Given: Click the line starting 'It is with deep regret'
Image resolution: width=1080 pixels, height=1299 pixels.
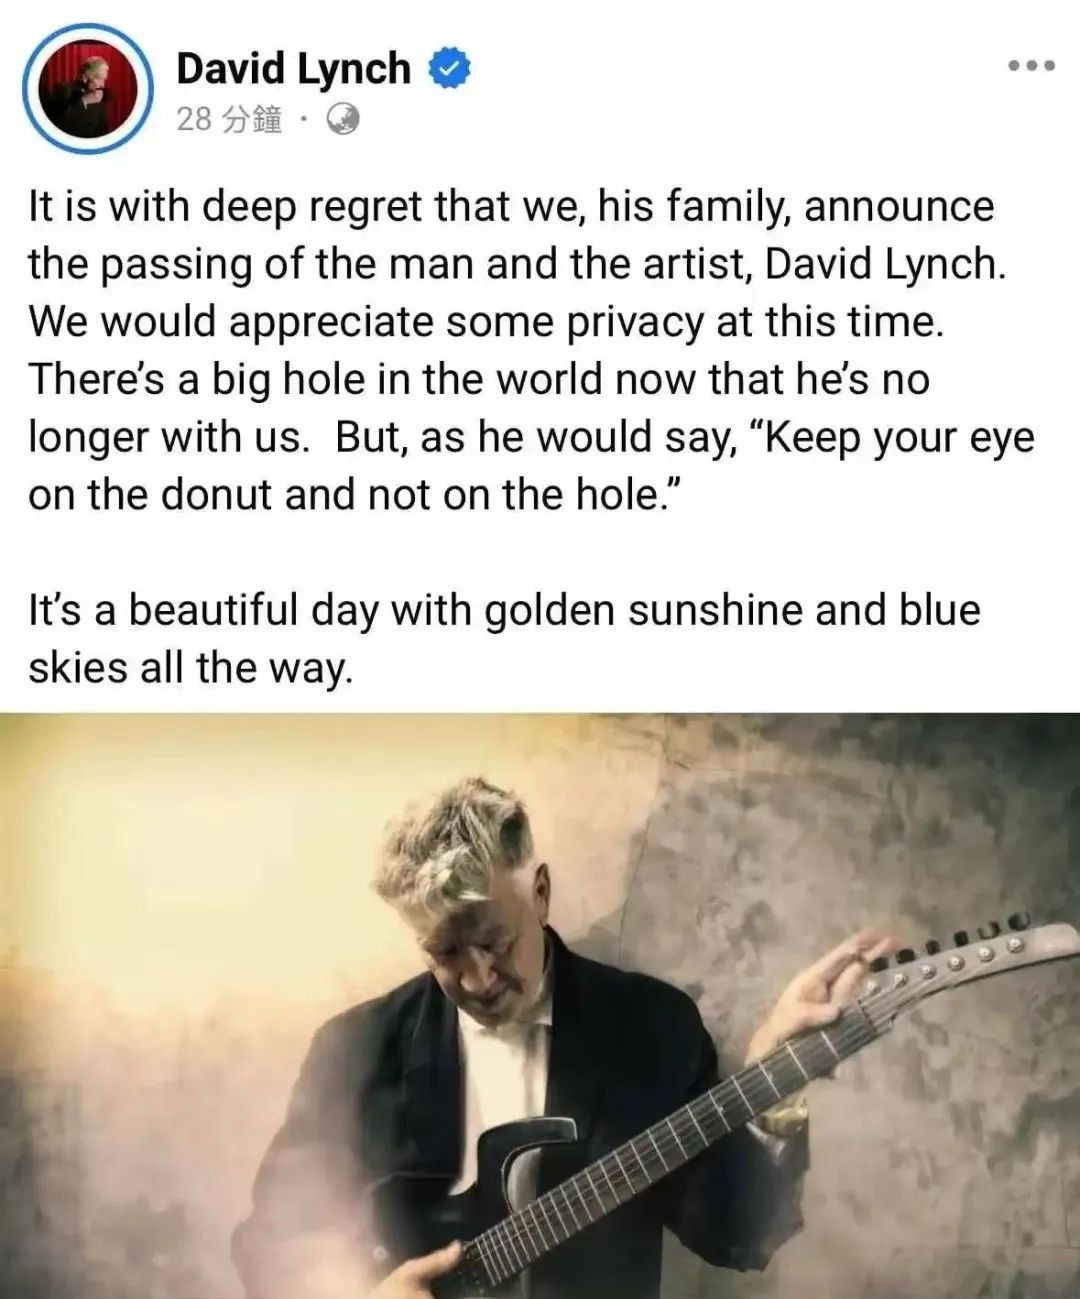Looking at the screenshot, I should click(x=511, y=208).
